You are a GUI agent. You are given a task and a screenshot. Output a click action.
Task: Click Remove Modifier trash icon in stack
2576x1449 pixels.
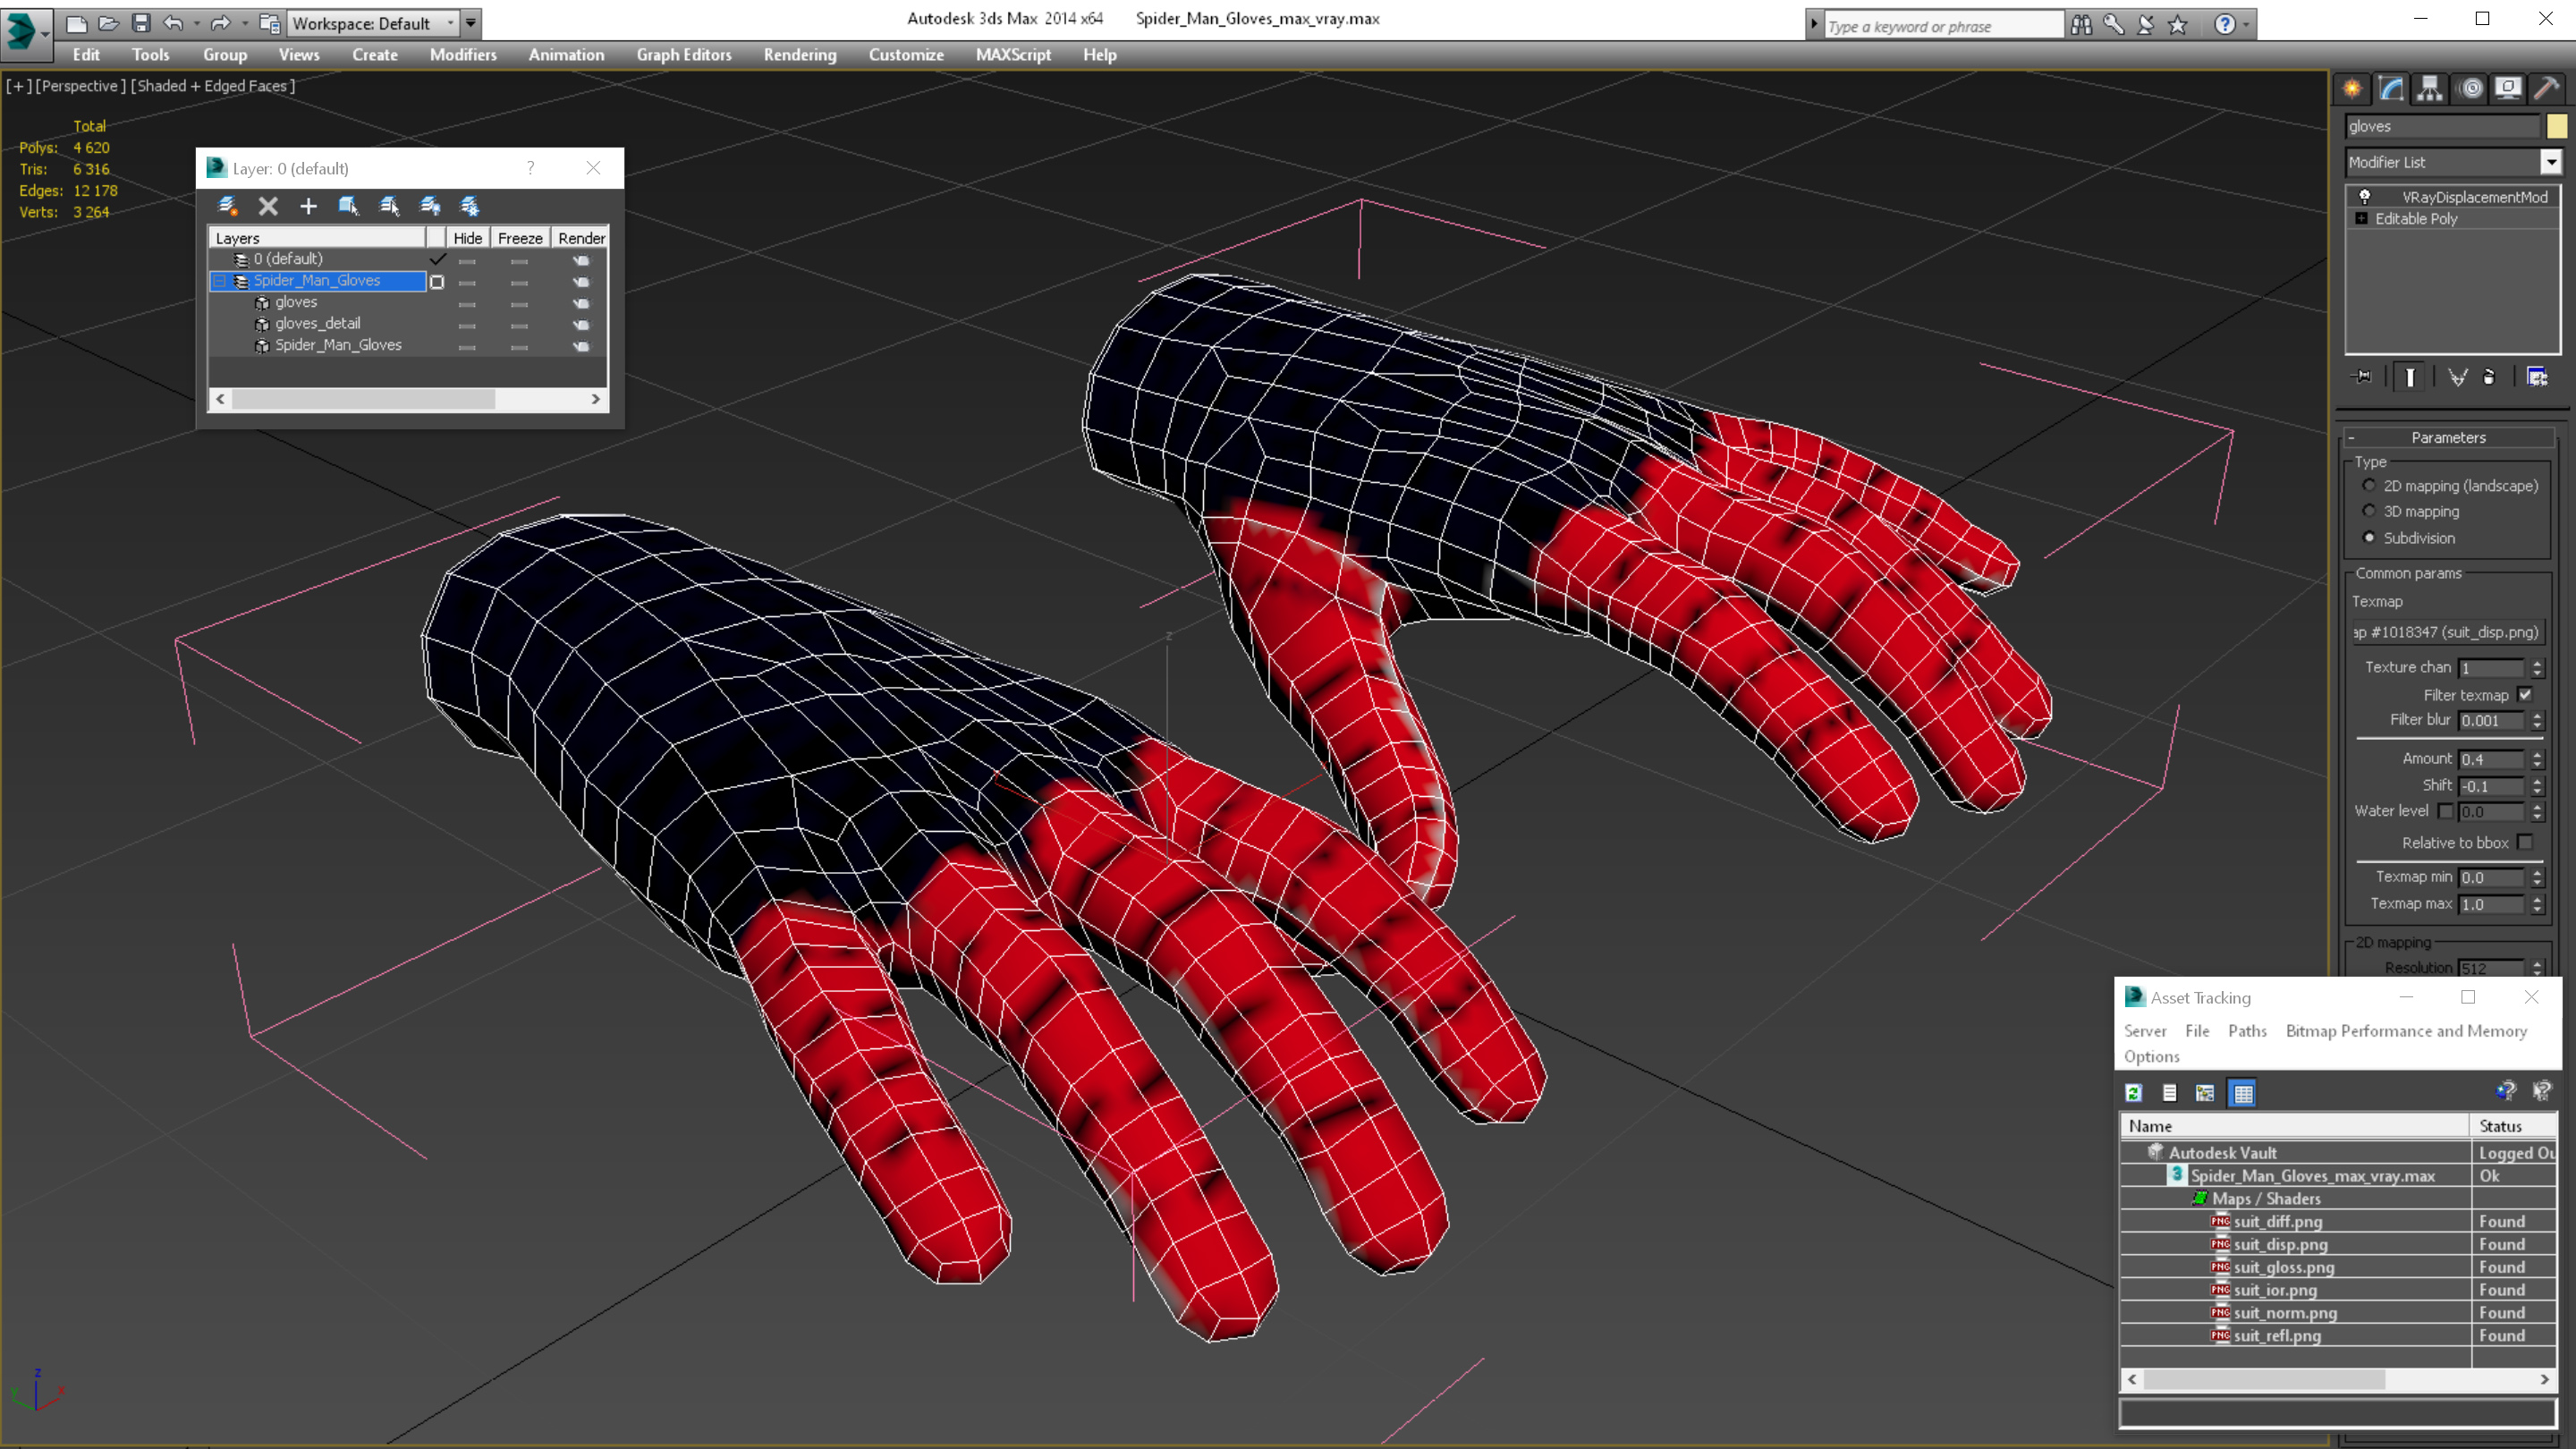pos(2490,377)
